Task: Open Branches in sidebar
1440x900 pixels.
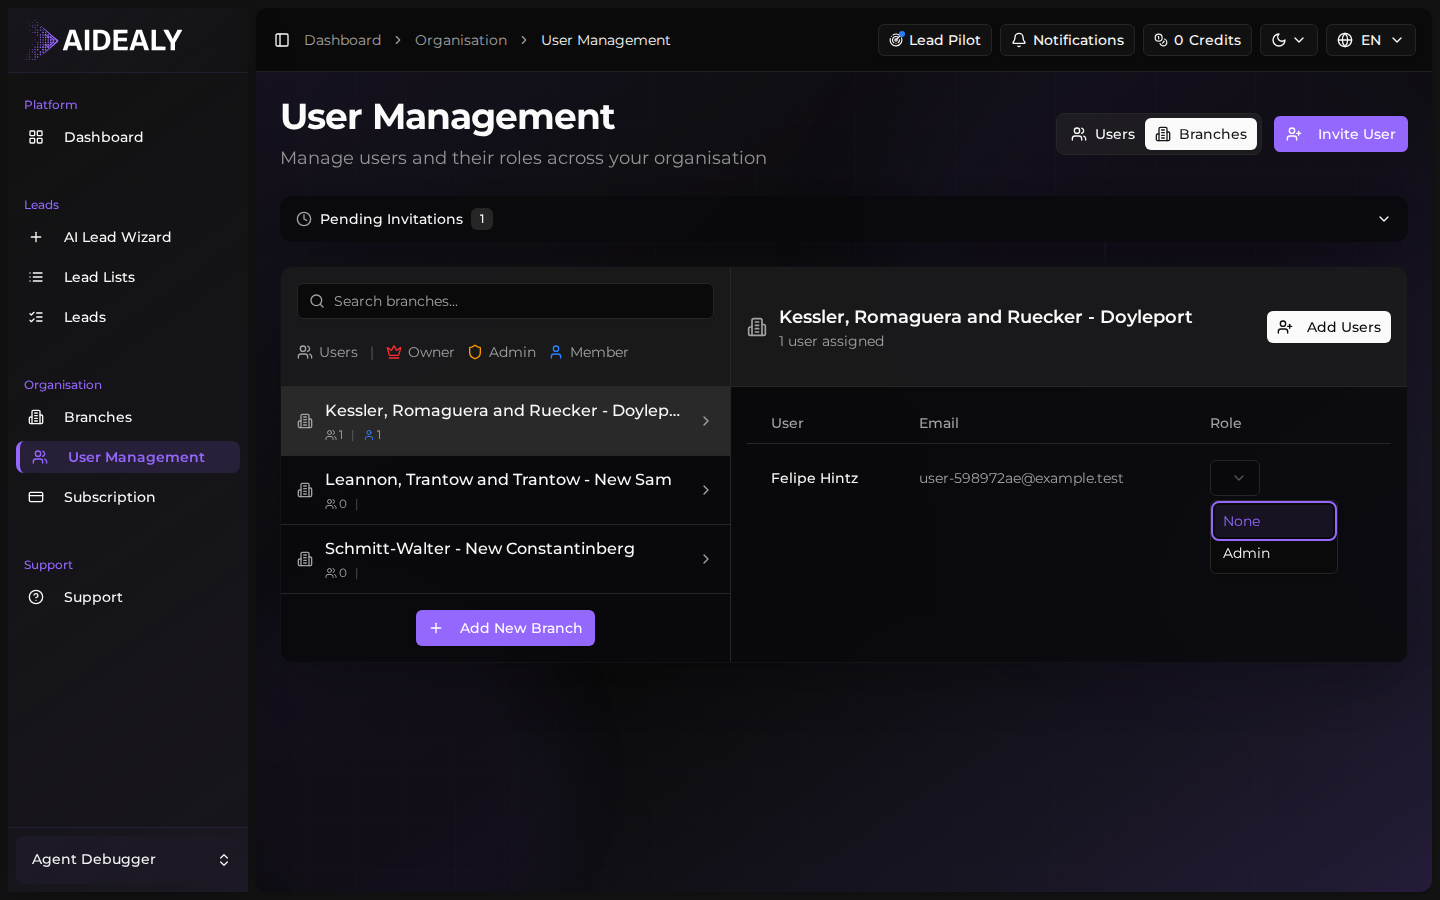Action: pyautogui.click(x=128, y=417)
